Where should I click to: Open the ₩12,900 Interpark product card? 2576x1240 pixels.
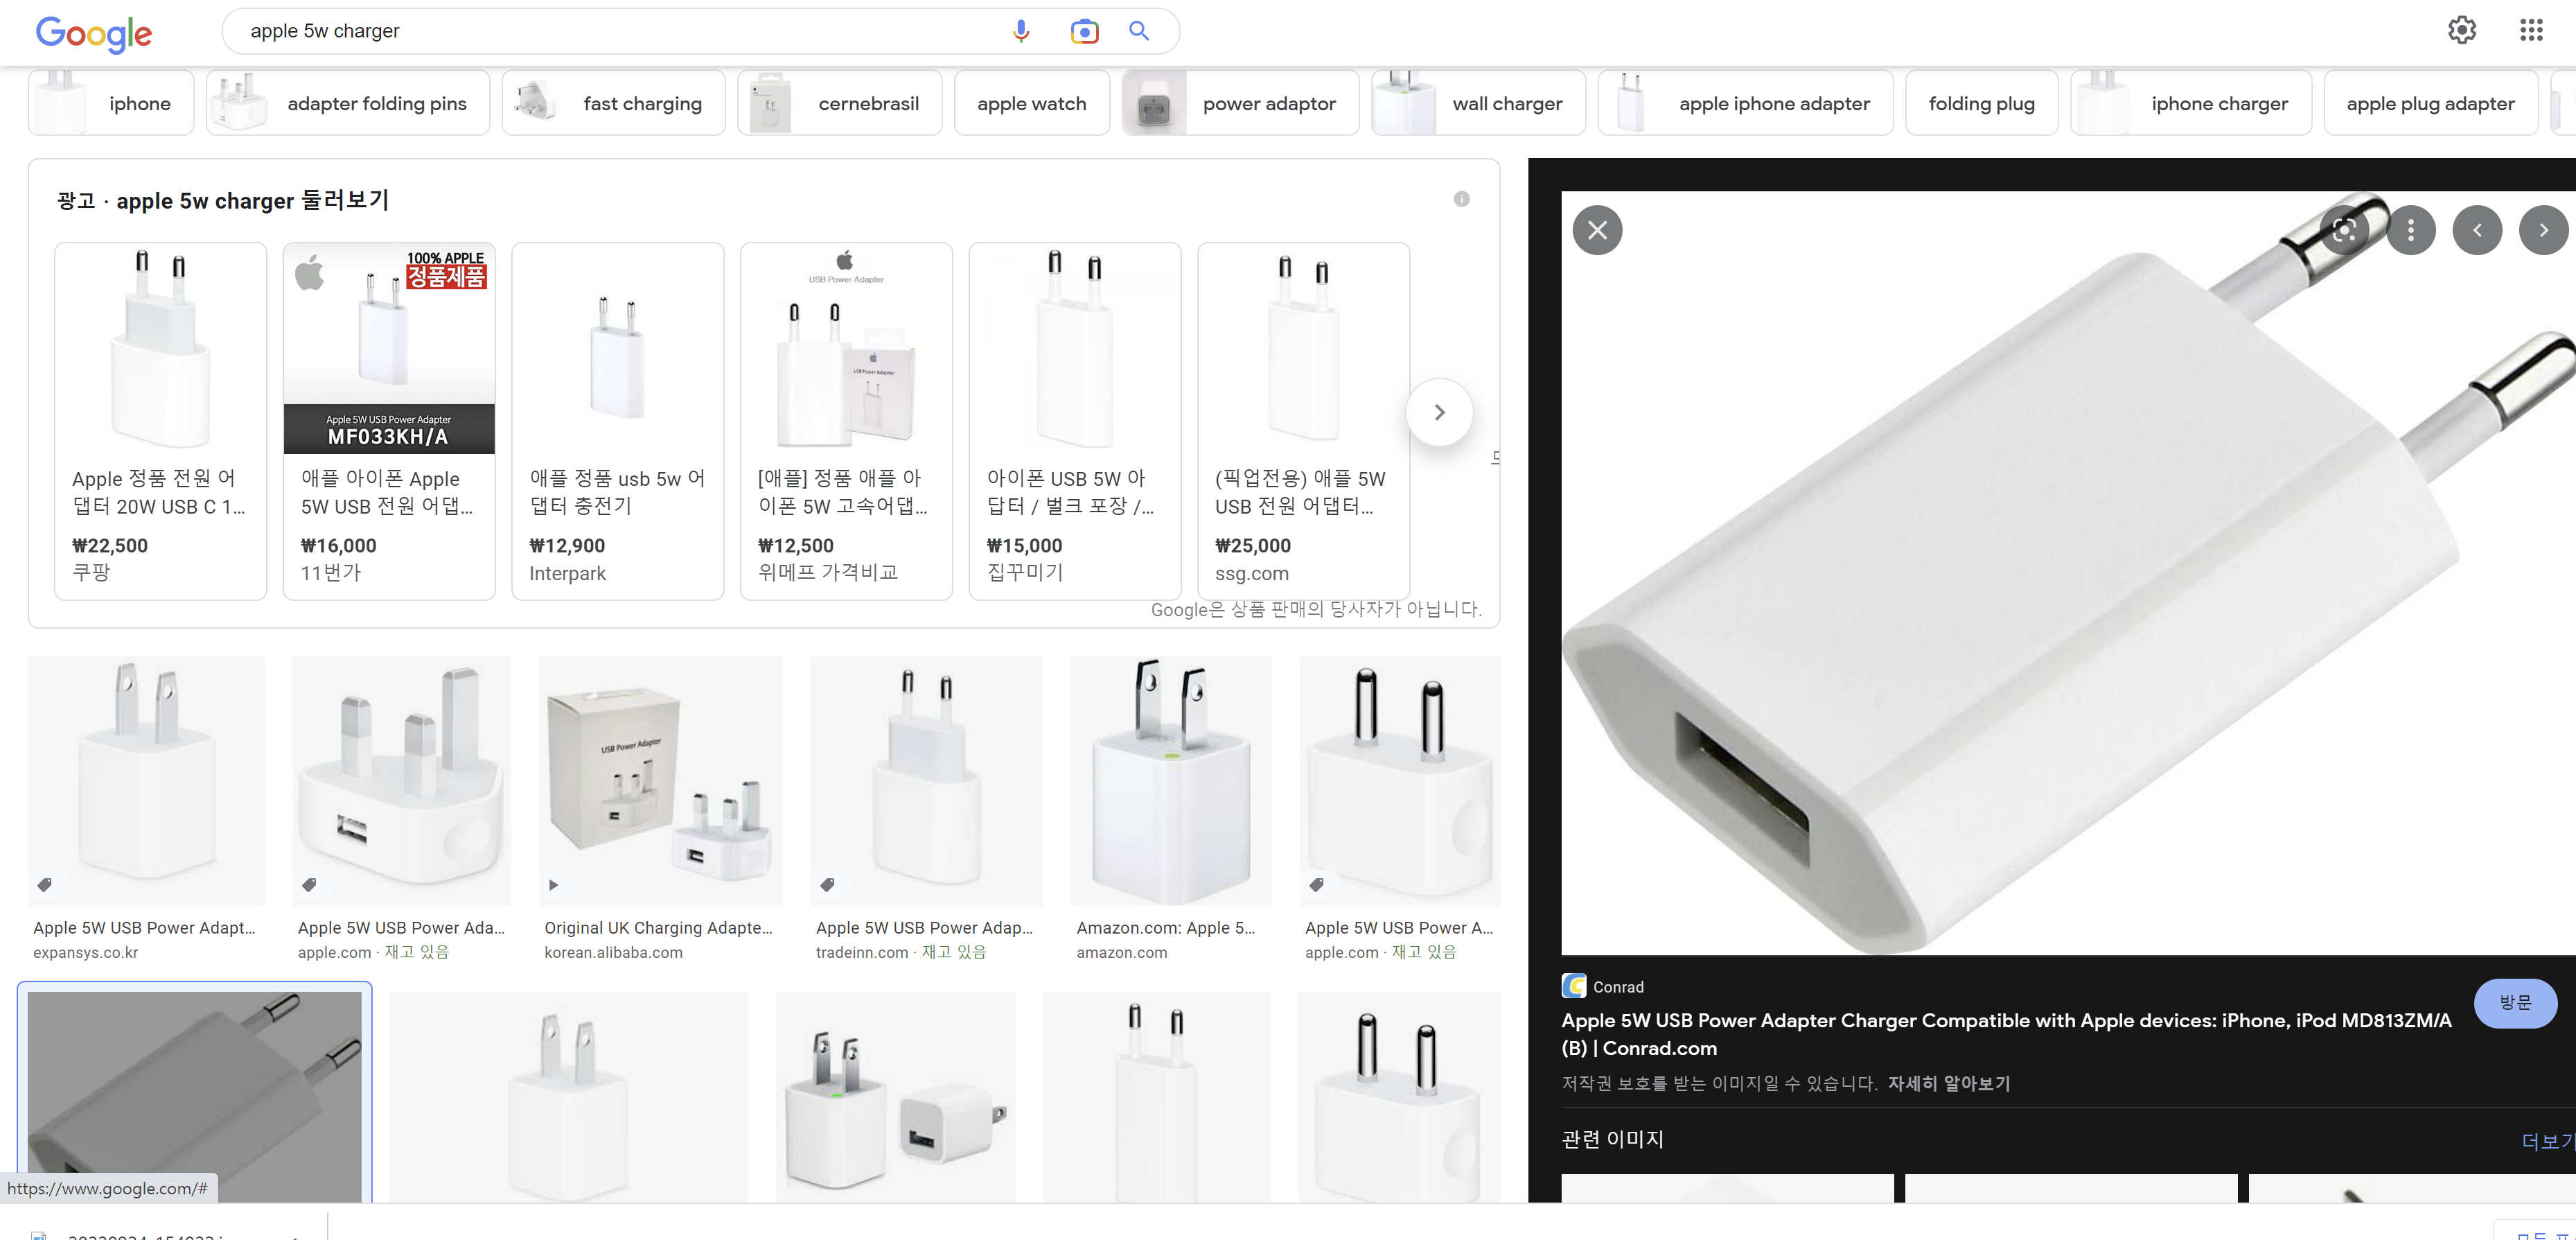[x=617, y=420]
